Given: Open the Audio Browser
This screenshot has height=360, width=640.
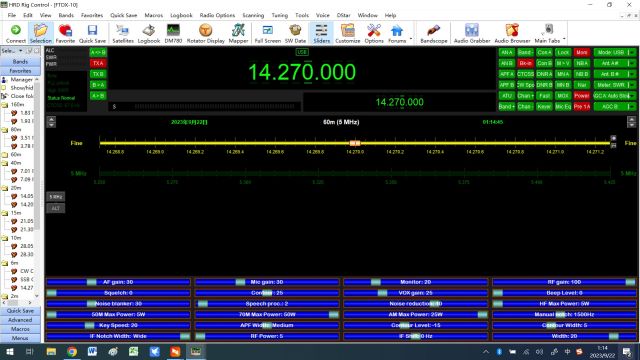Looking at the screenshot, I should [x=512, y=33].
